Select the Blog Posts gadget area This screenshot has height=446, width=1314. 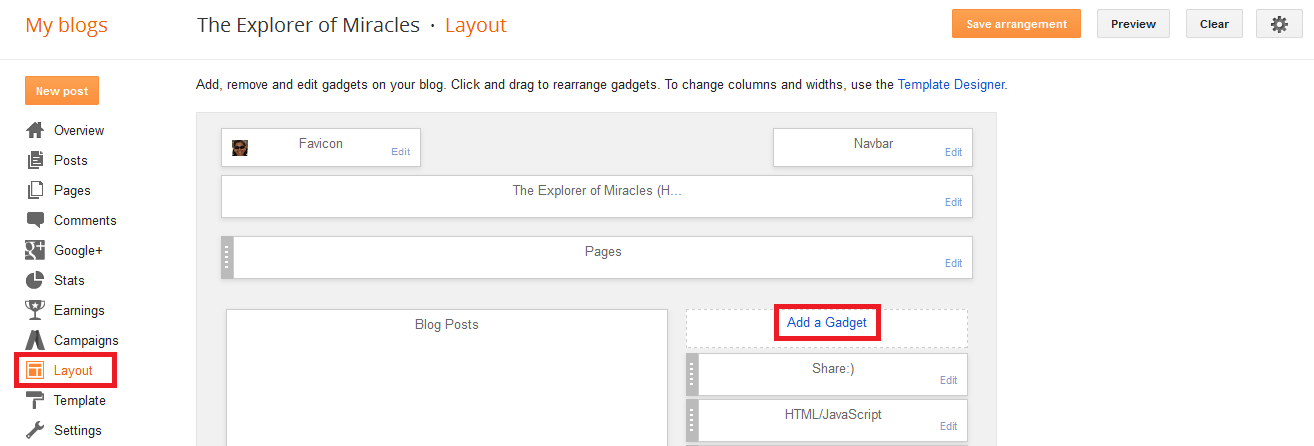(447, 377)
